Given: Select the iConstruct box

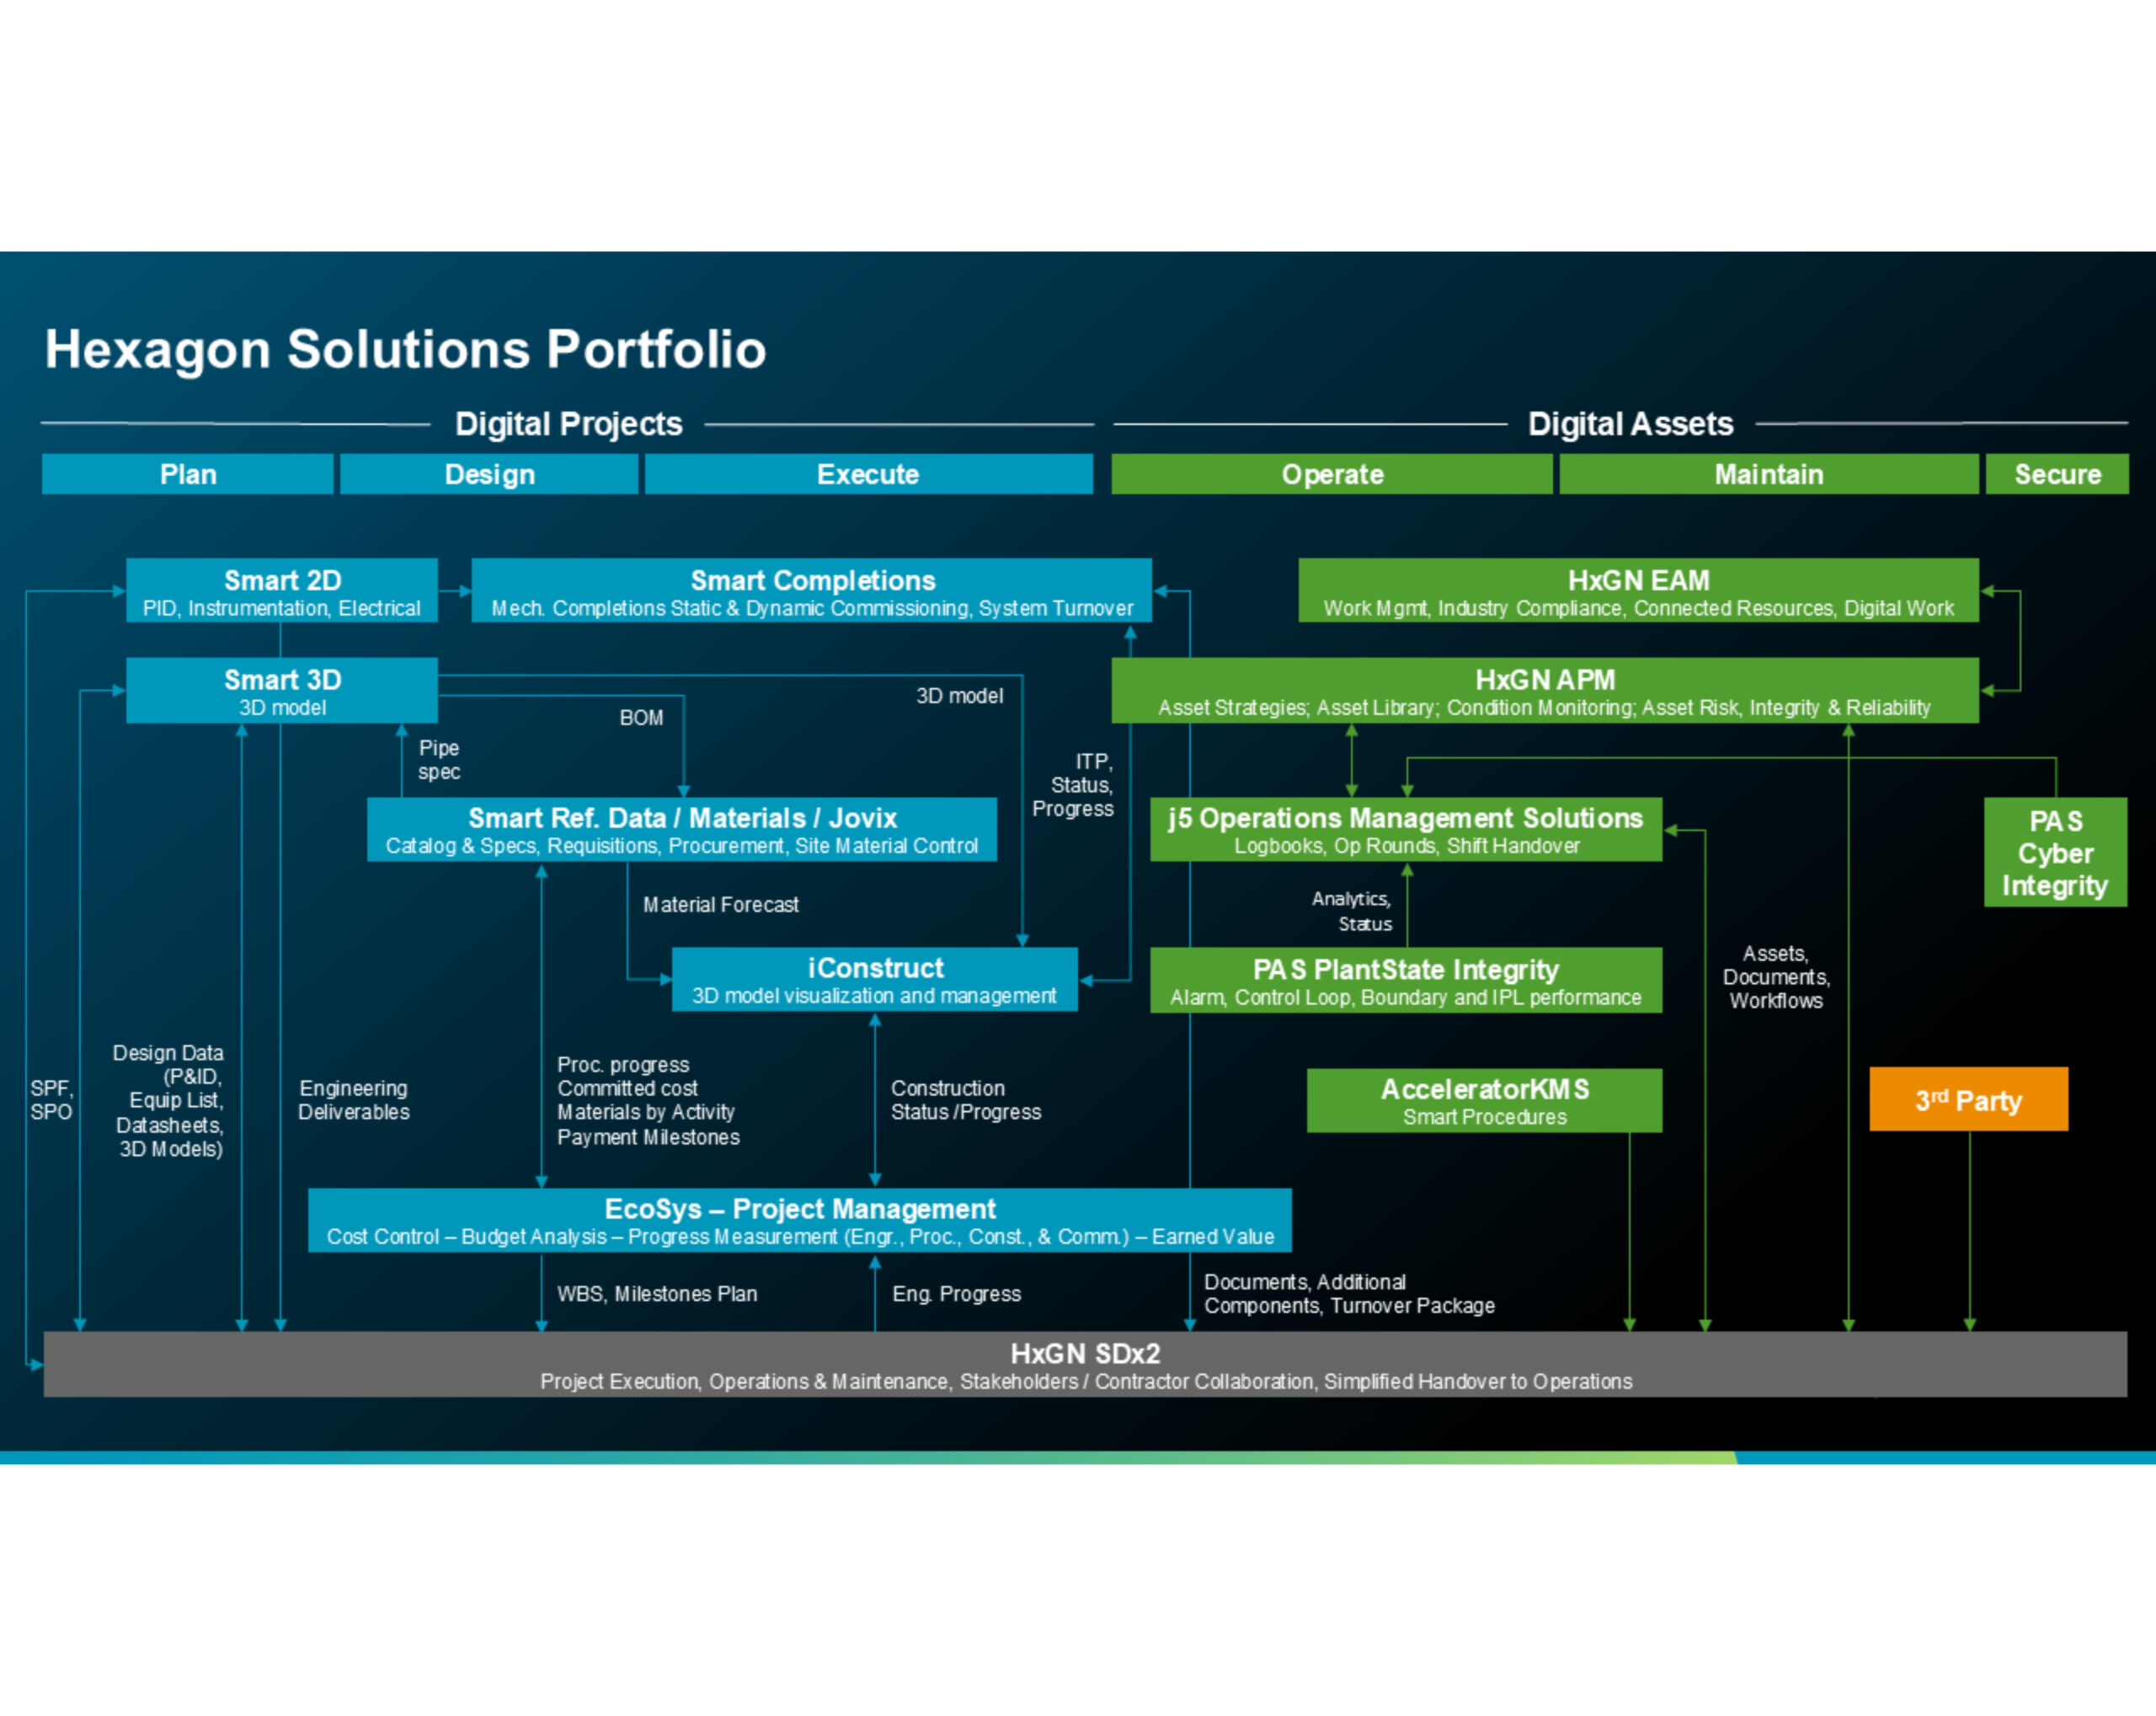Looking at the screenshot, I should [x=875, y=979].
